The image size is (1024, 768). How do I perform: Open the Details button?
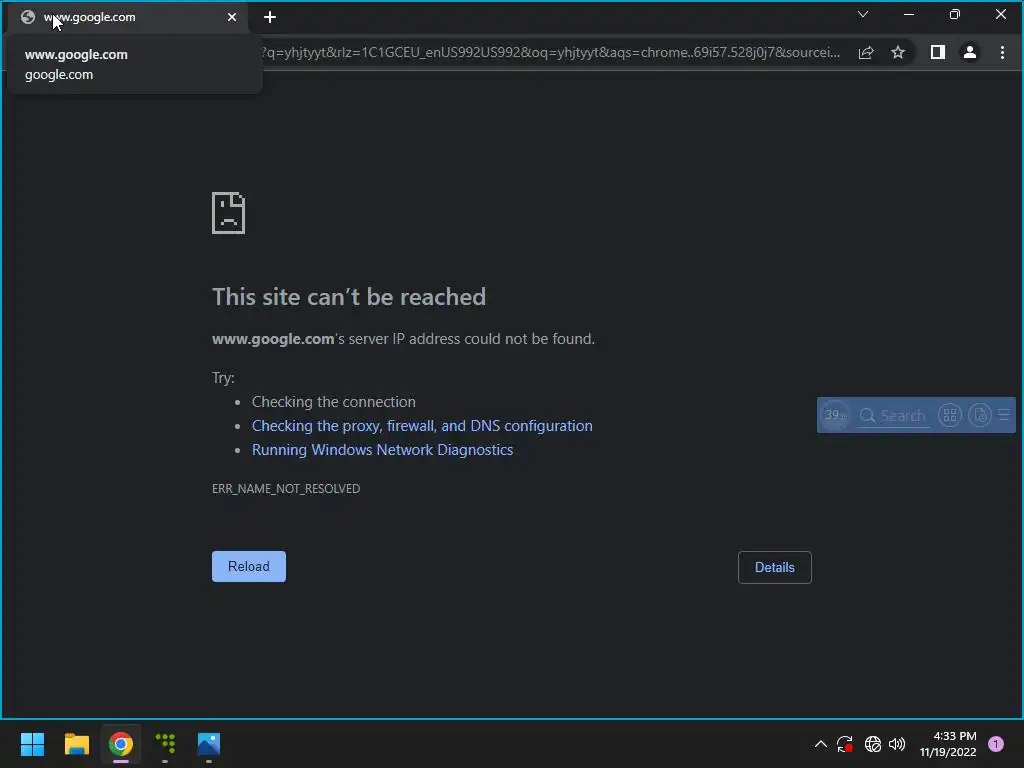click(x=775, y=568)
